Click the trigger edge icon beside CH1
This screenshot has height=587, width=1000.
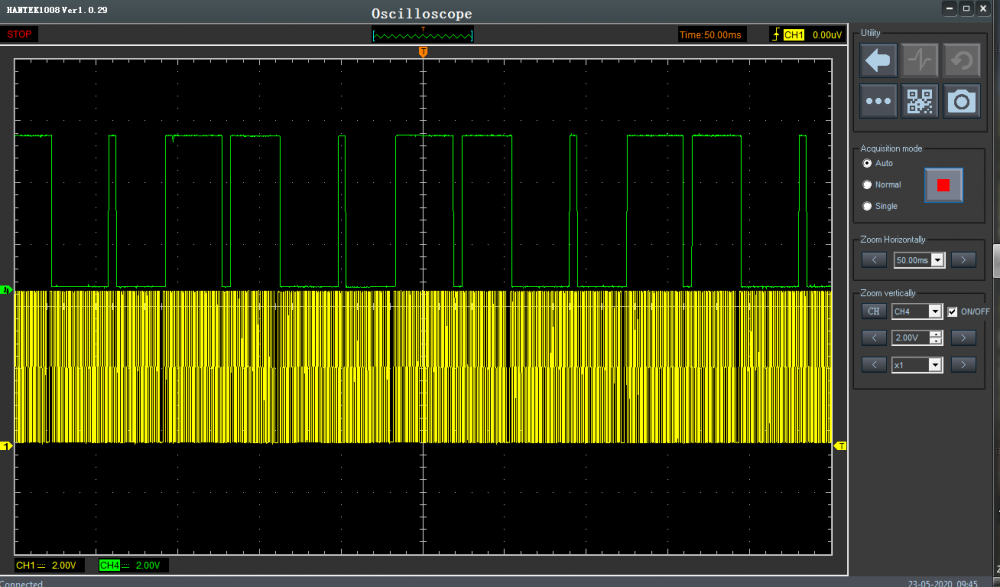click(775, 35)
